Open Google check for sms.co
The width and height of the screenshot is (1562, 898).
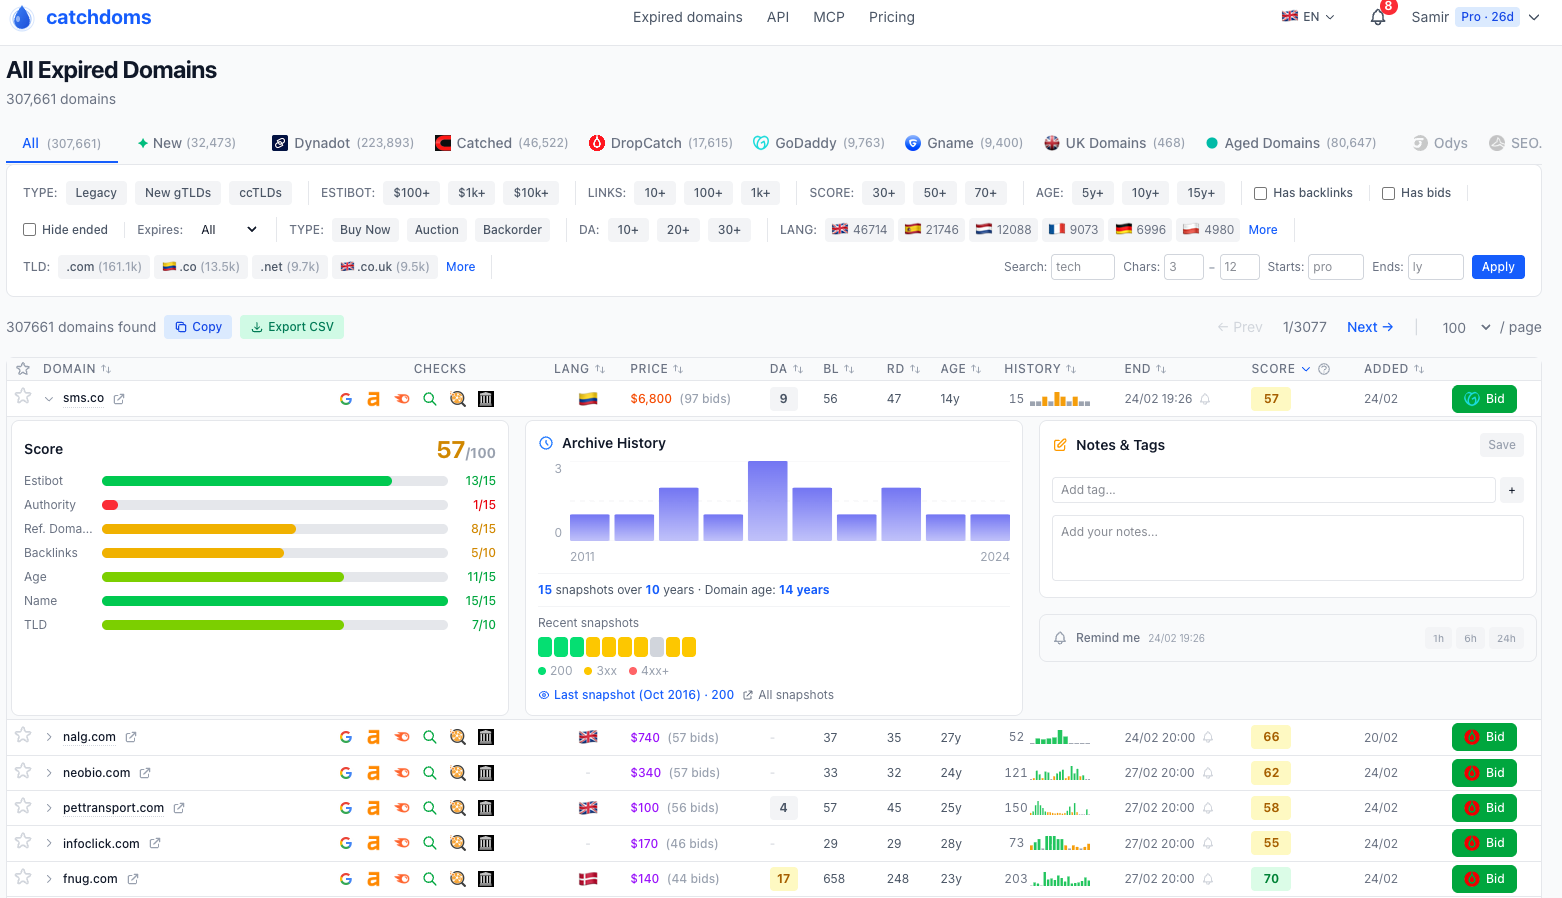346,399
